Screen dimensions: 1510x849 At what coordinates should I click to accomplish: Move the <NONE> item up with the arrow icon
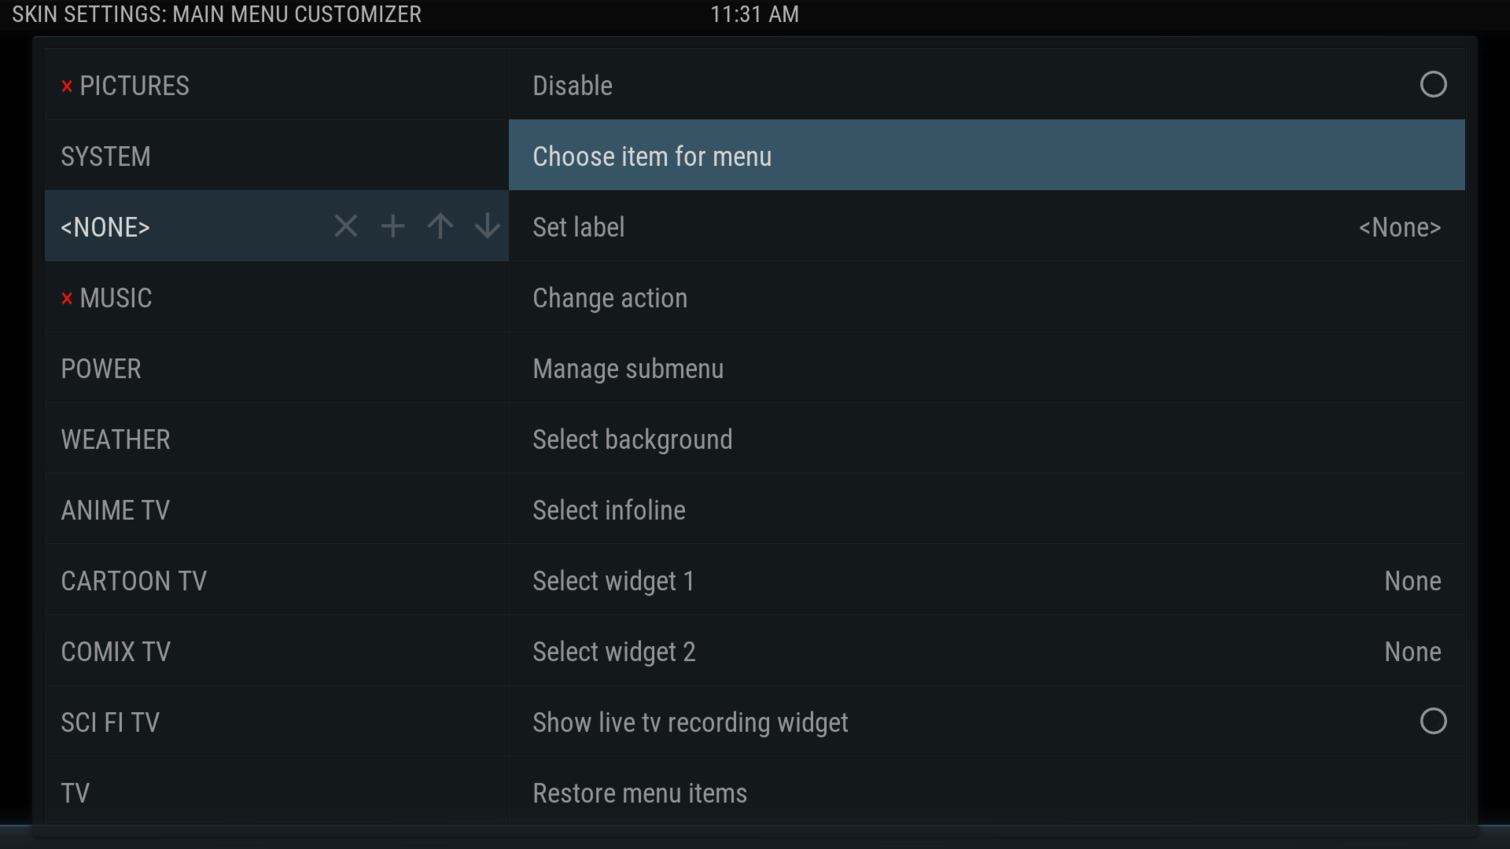point(439,226)
